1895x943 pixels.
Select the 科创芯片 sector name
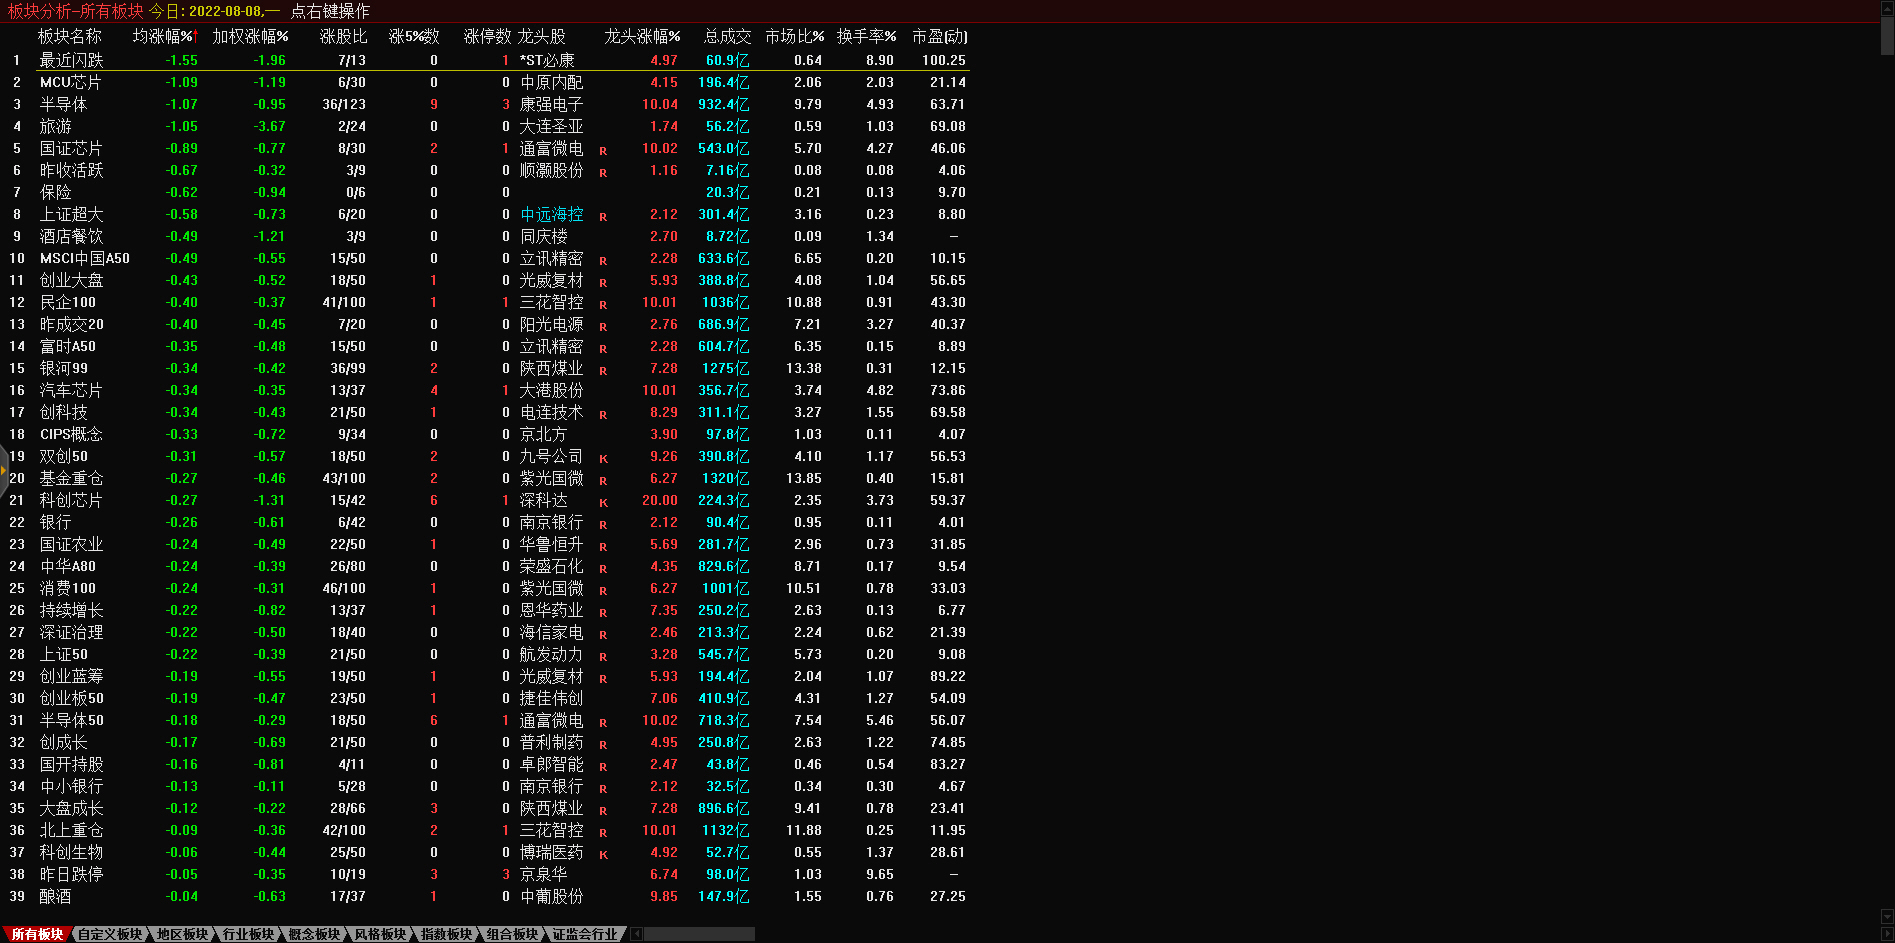pos(71,501)
